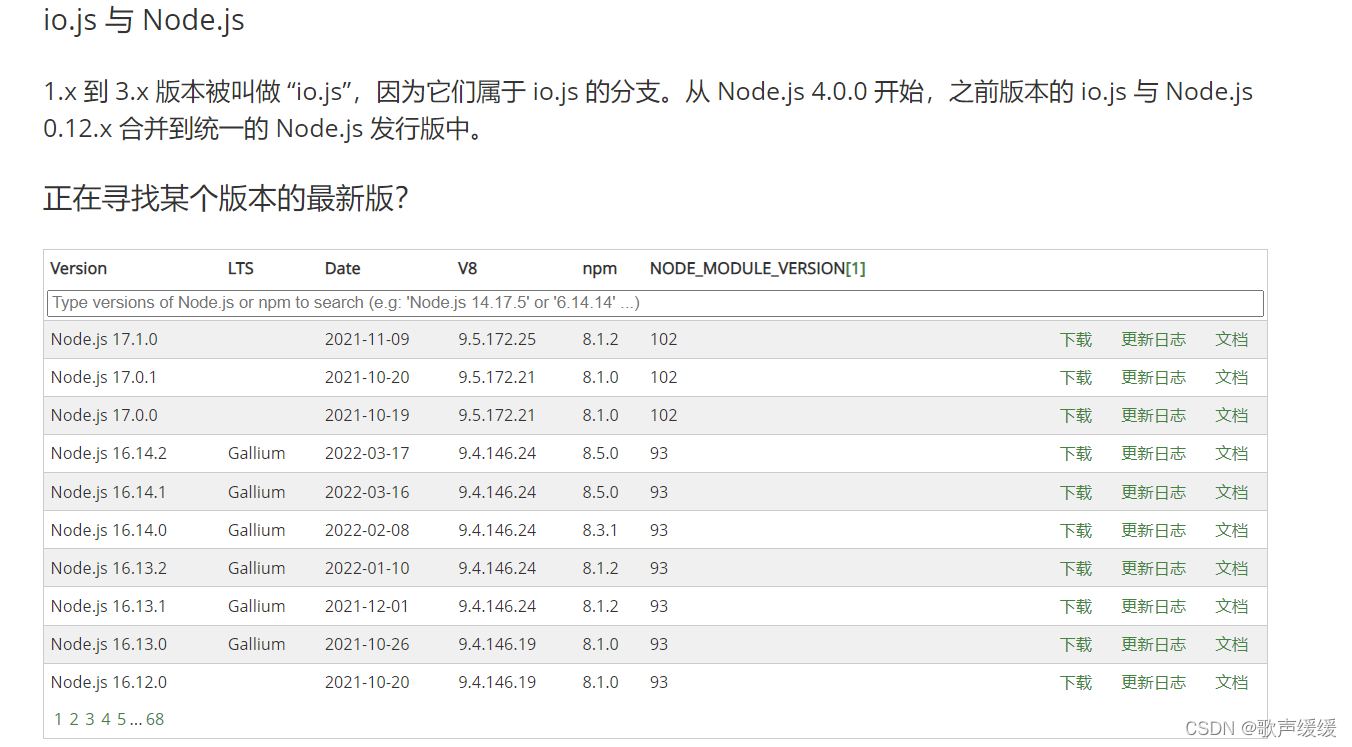Open docs for Node.js 16.13.0
The height and width of the screenshot is (747, 1352).
tap(1232, 644)
